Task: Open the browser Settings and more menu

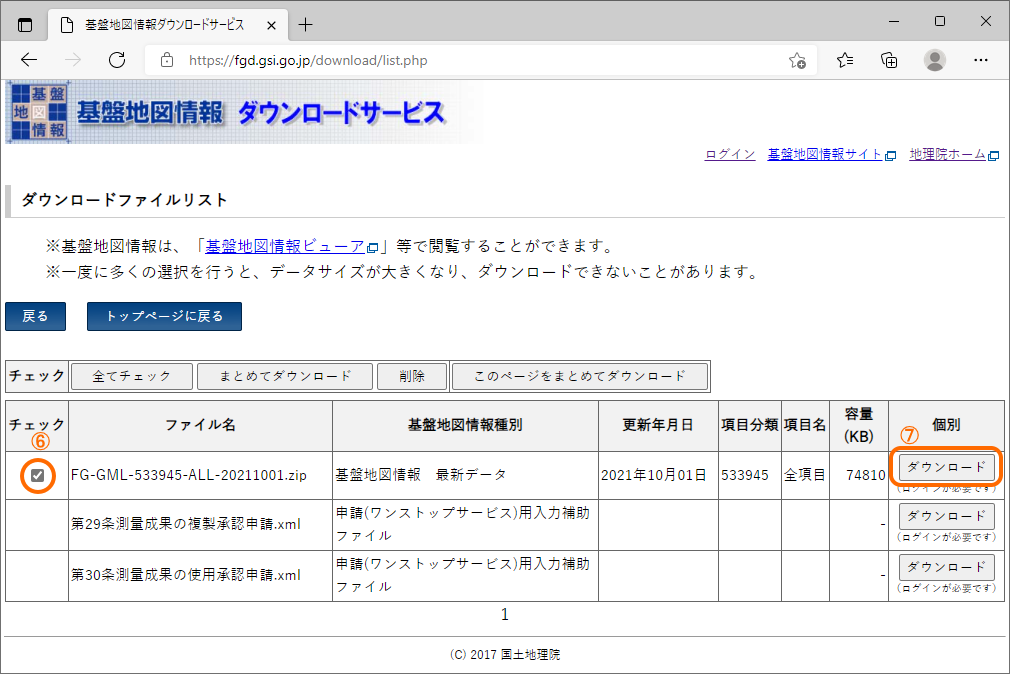Action: point(980,60)
